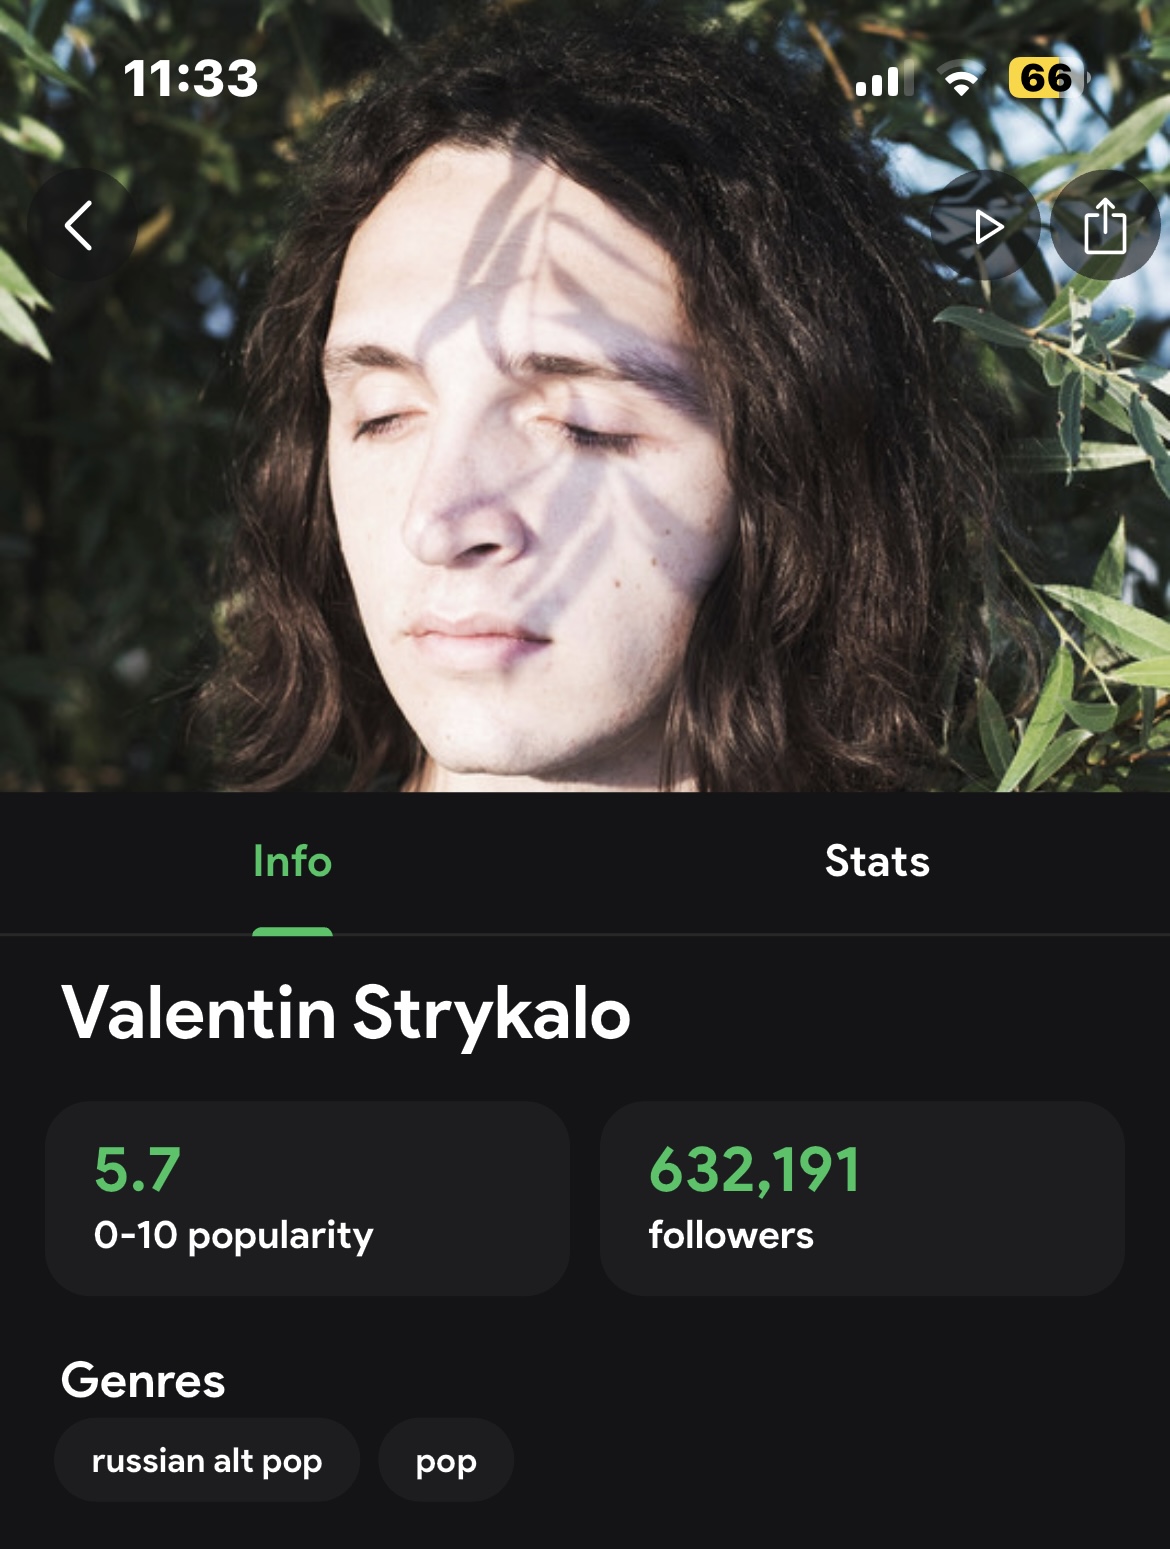Select the Info tab
This screenshot has height=1549, width=1170.
pyautogui.click(x=292, y=862)
